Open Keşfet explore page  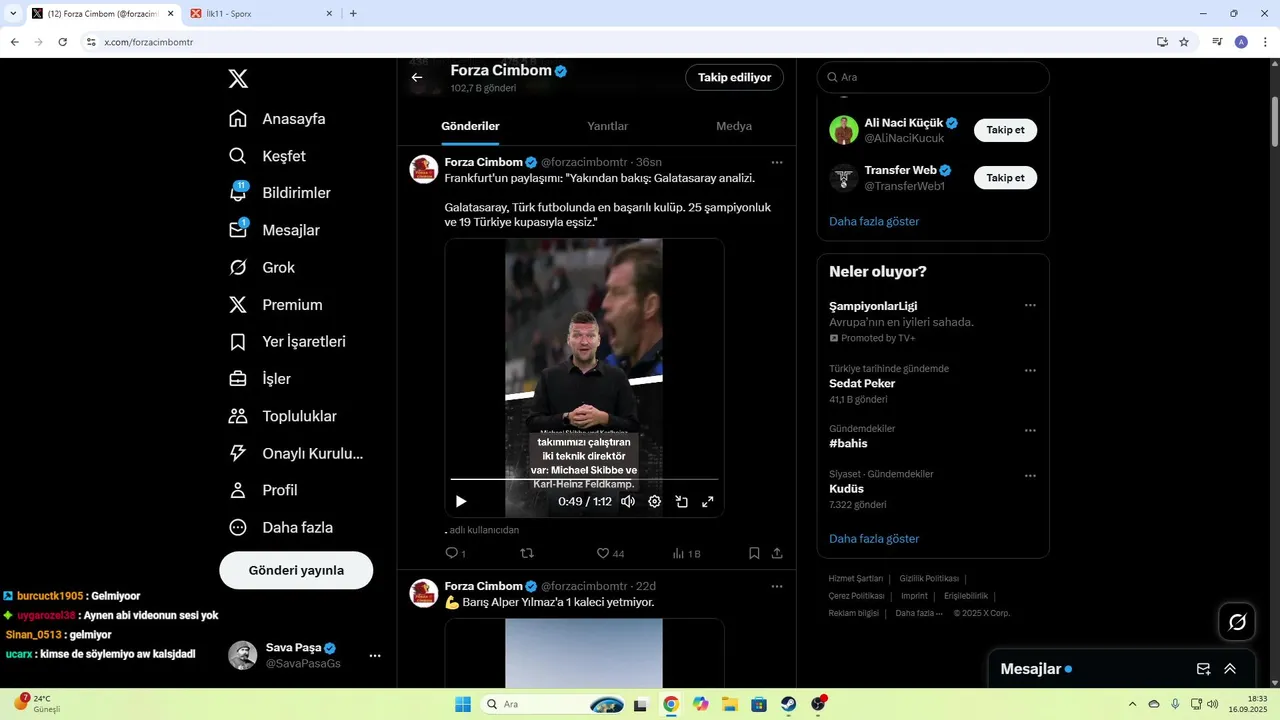pos(267,156)
